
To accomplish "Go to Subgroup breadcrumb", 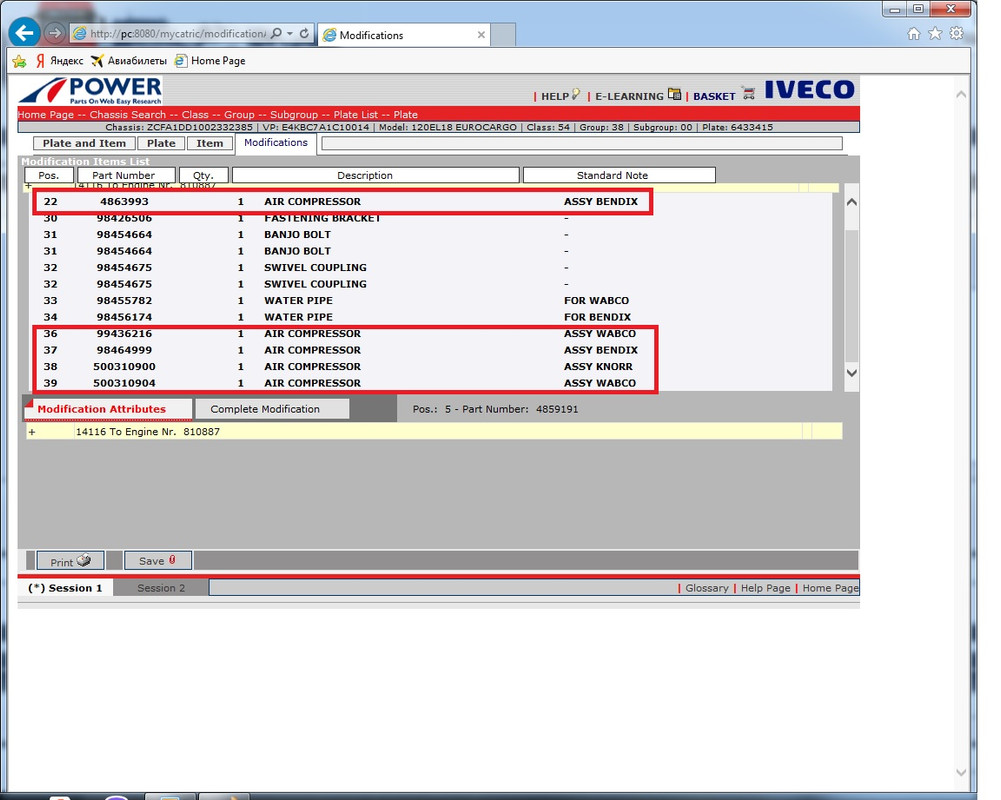I will [294, 114].
